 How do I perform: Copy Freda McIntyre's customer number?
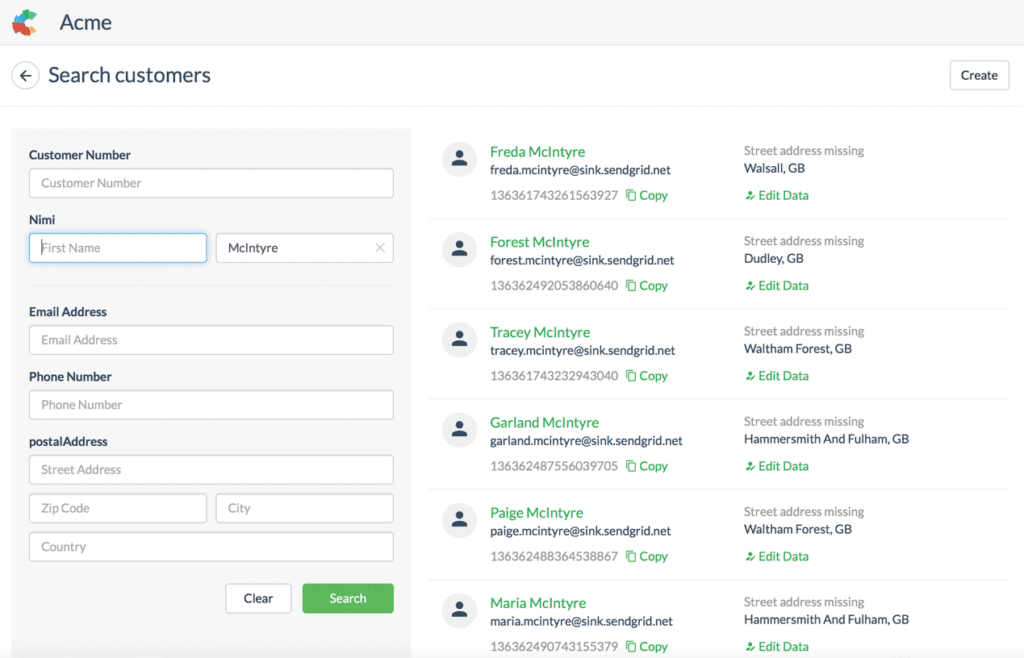tap(647, 195)
